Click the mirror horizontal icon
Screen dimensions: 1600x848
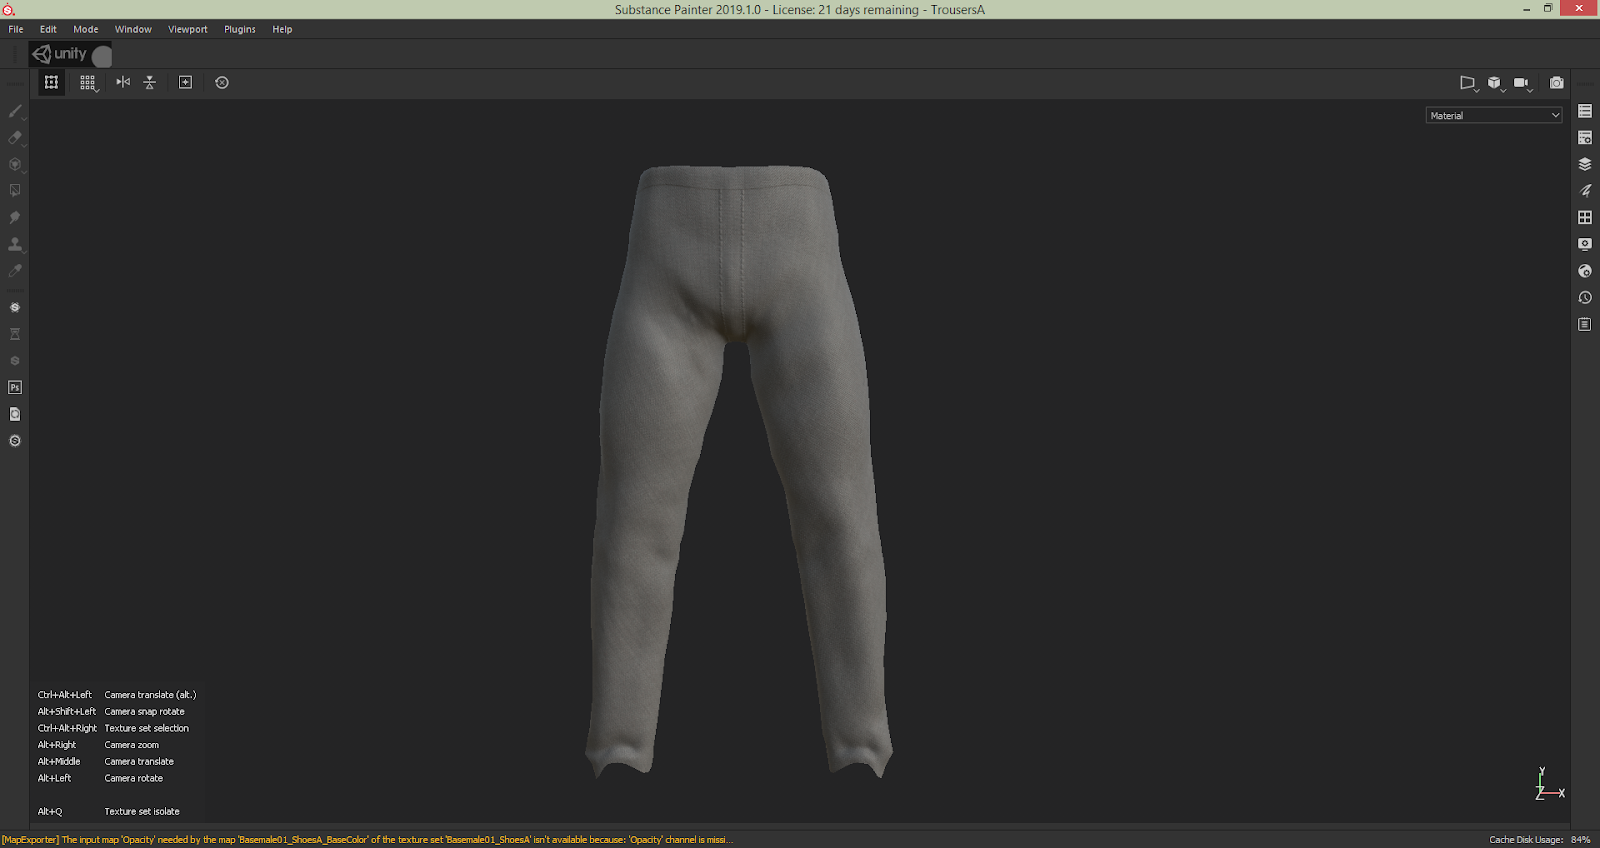[x=123, y=82]
